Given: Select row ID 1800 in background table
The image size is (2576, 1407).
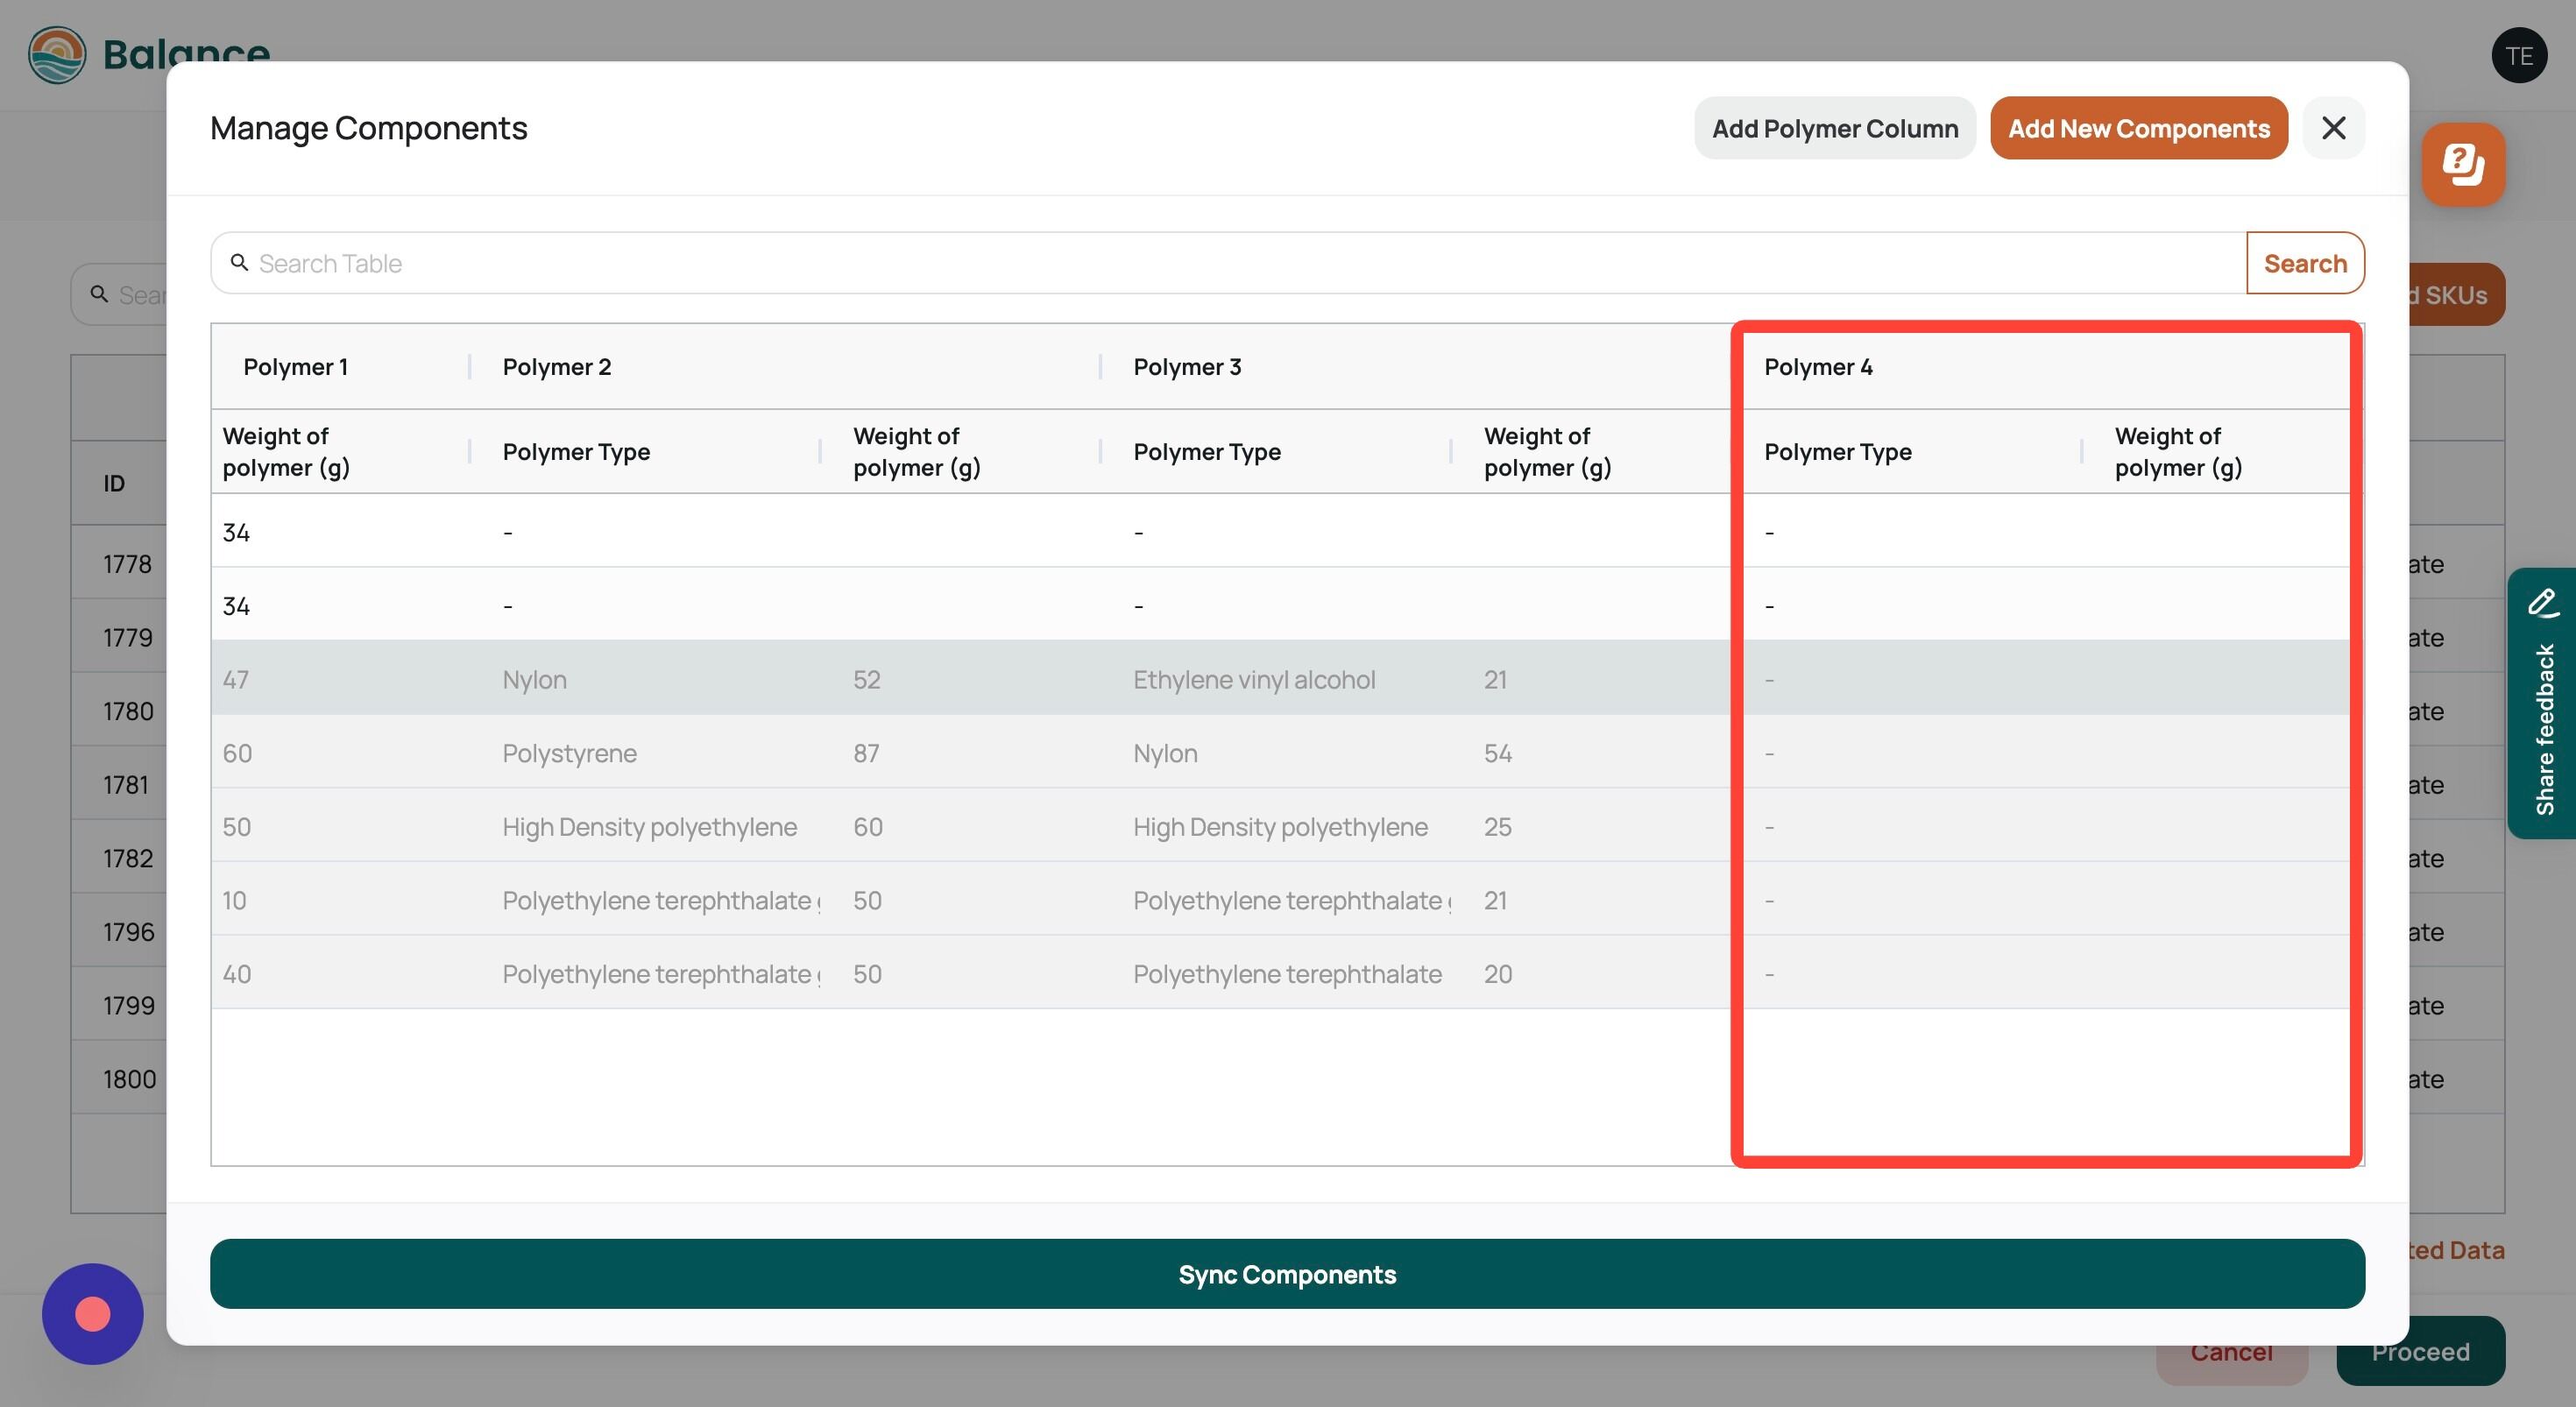Looking at the screenshot, I should [x=129, y=1079].
